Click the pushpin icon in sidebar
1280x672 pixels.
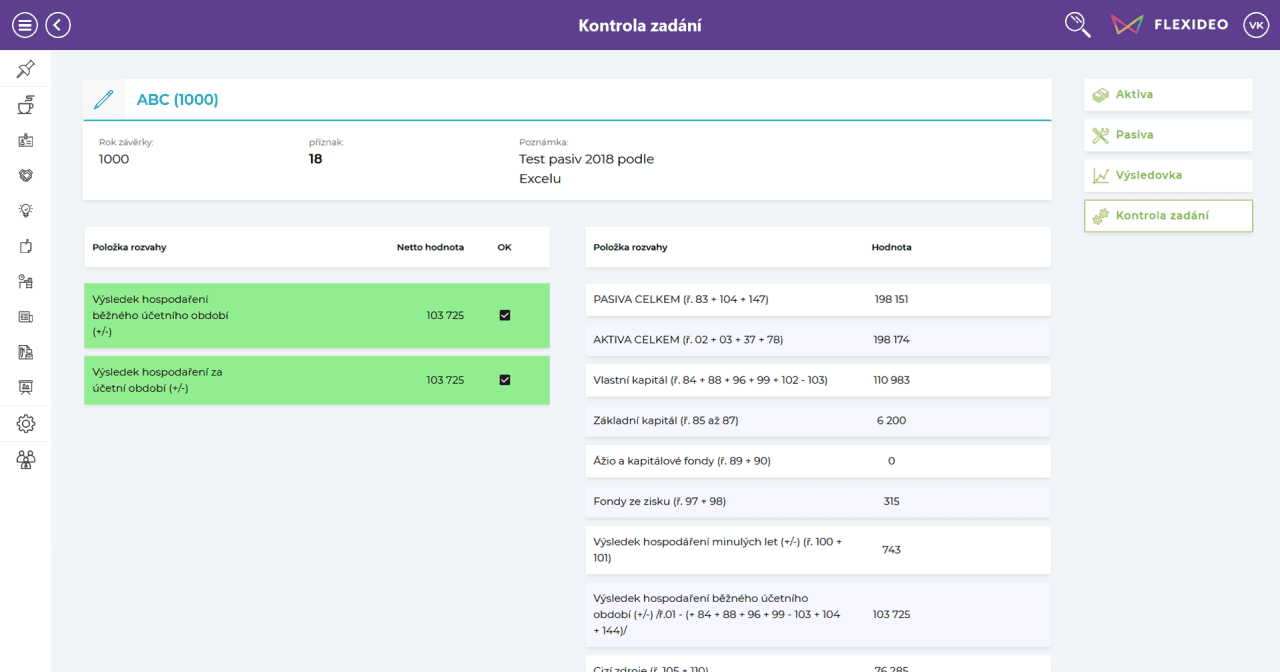point(26,69)
